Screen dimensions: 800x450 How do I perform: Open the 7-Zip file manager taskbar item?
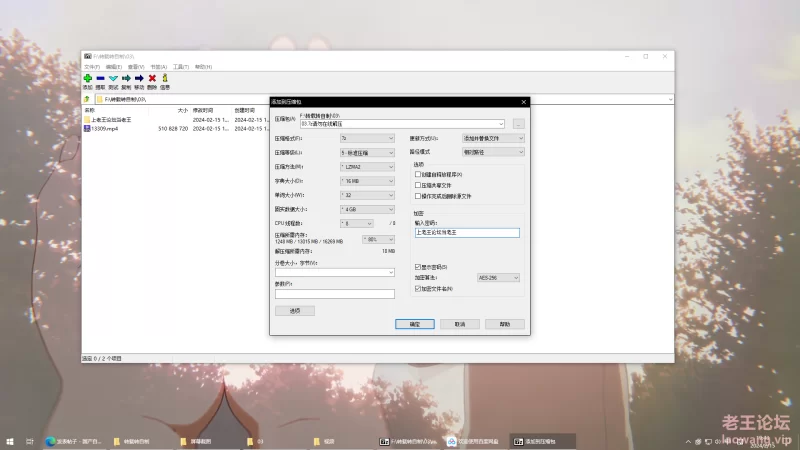tap(408, 441)
